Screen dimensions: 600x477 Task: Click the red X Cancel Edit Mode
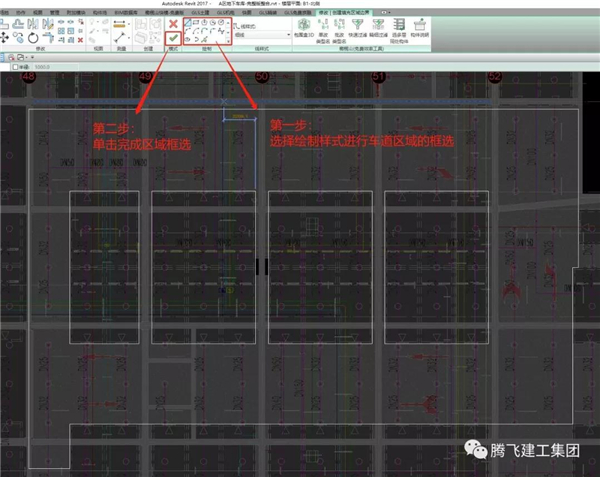[173, 22]
